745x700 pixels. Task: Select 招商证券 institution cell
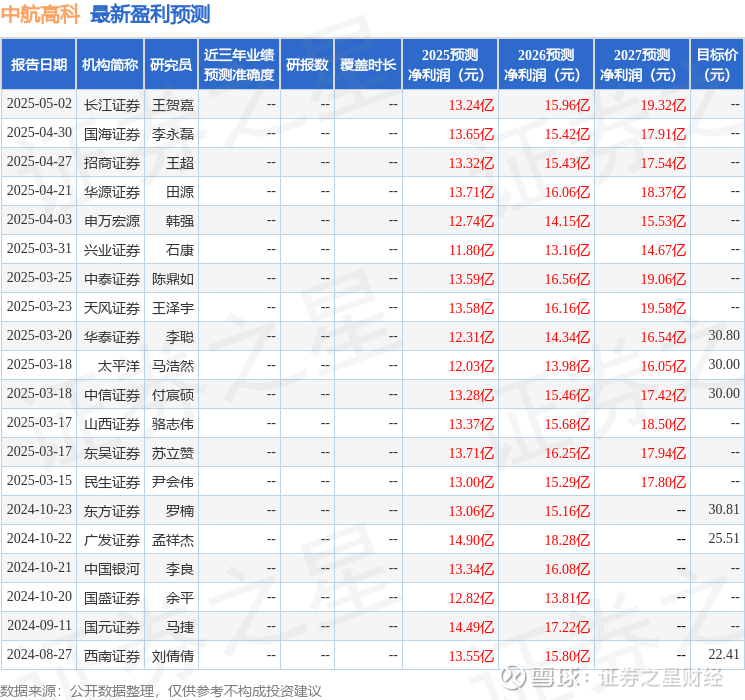pyautogui.click(x=112, y=163)
